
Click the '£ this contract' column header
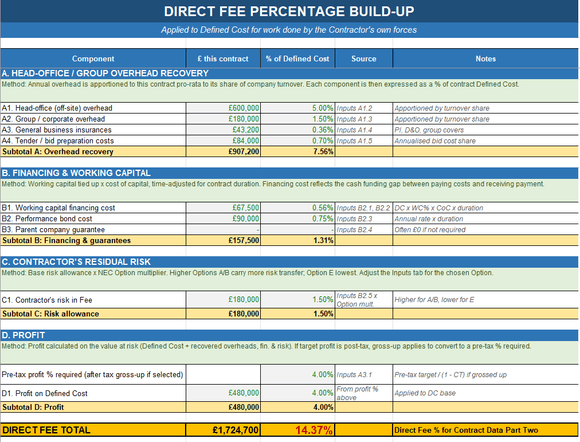pyautogui.click(x=223, y=58)
